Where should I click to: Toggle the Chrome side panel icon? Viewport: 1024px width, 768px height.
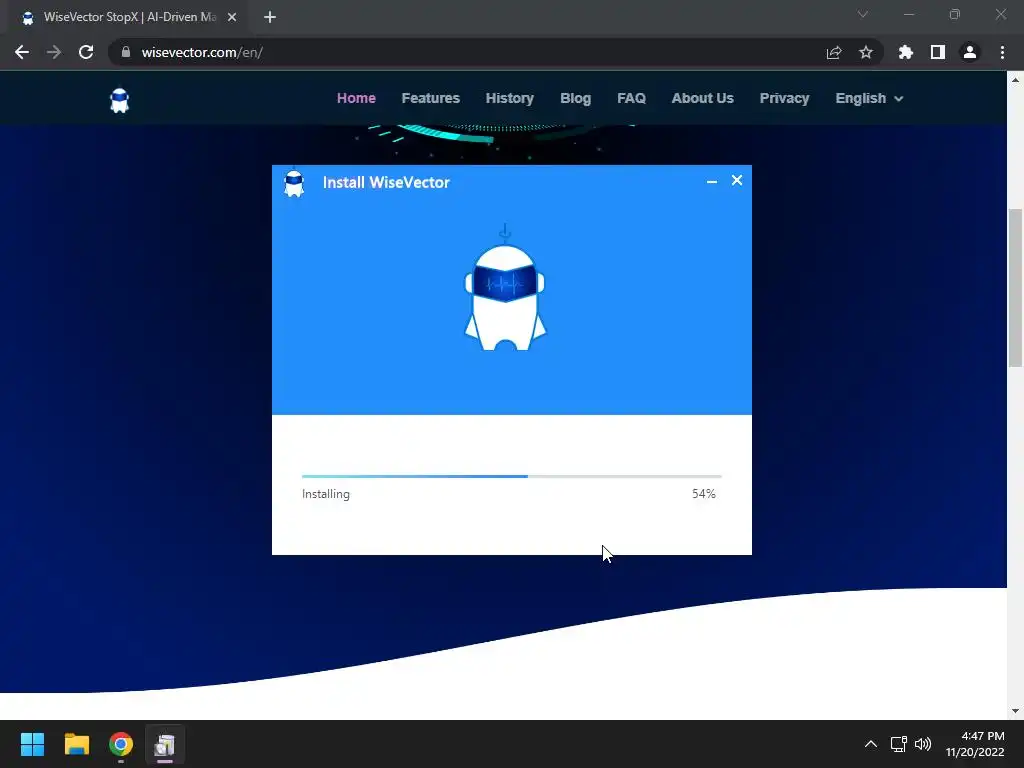938,52
